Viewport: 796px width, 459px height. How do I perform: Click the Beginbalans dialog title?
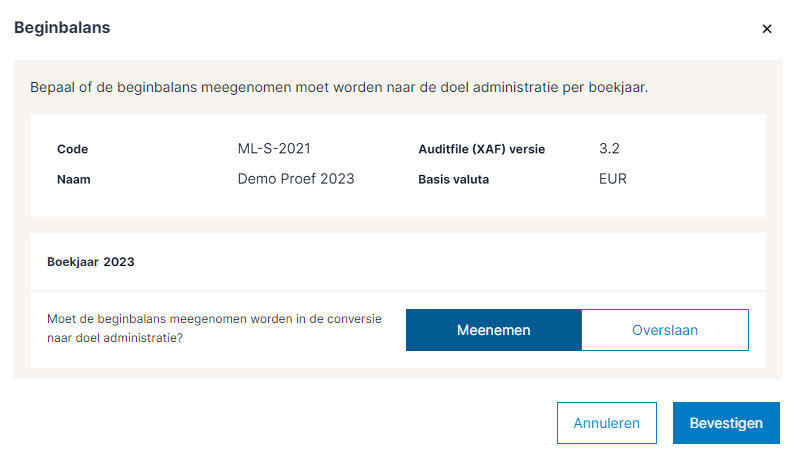click(62, 28)
